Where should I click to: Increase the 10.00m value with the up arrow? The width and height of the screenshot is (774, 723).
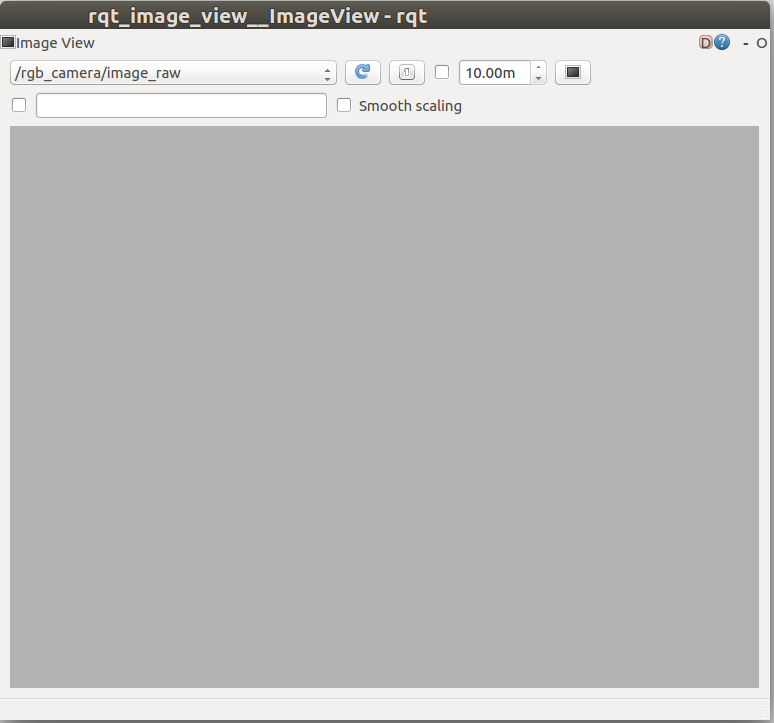pyautogui.click(x=538, y=68)
